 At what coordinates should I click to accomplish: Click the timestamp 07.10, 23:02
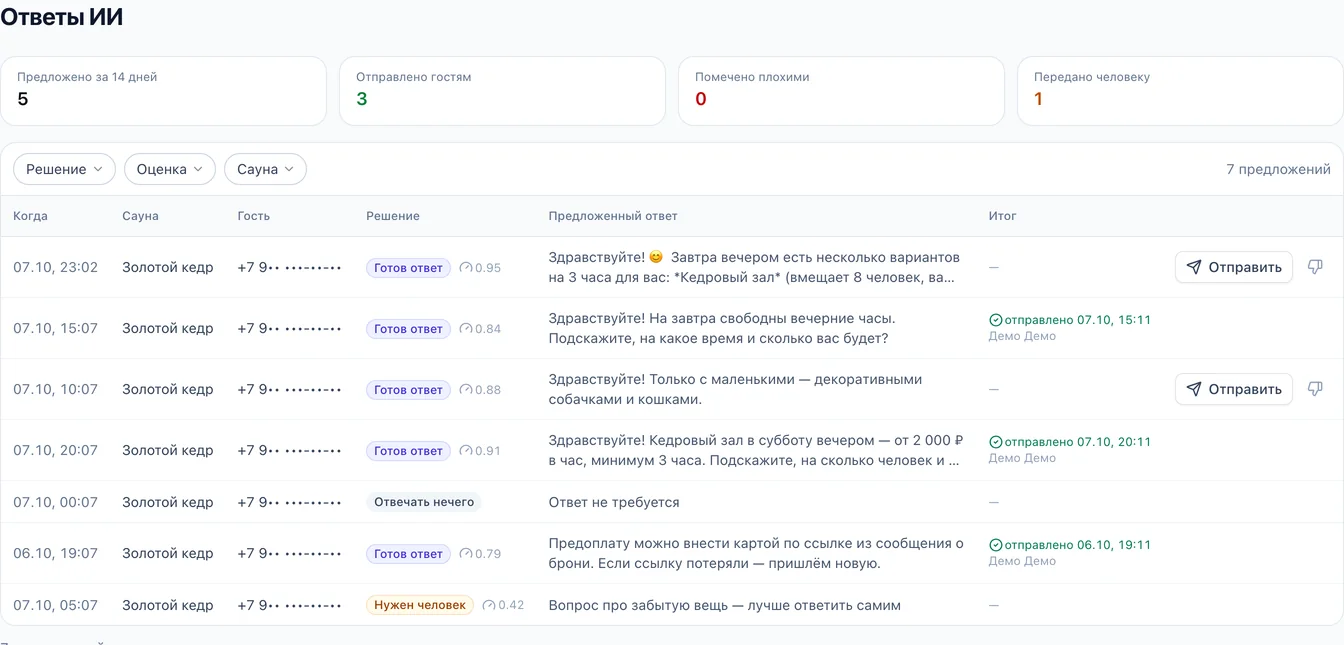56,267
